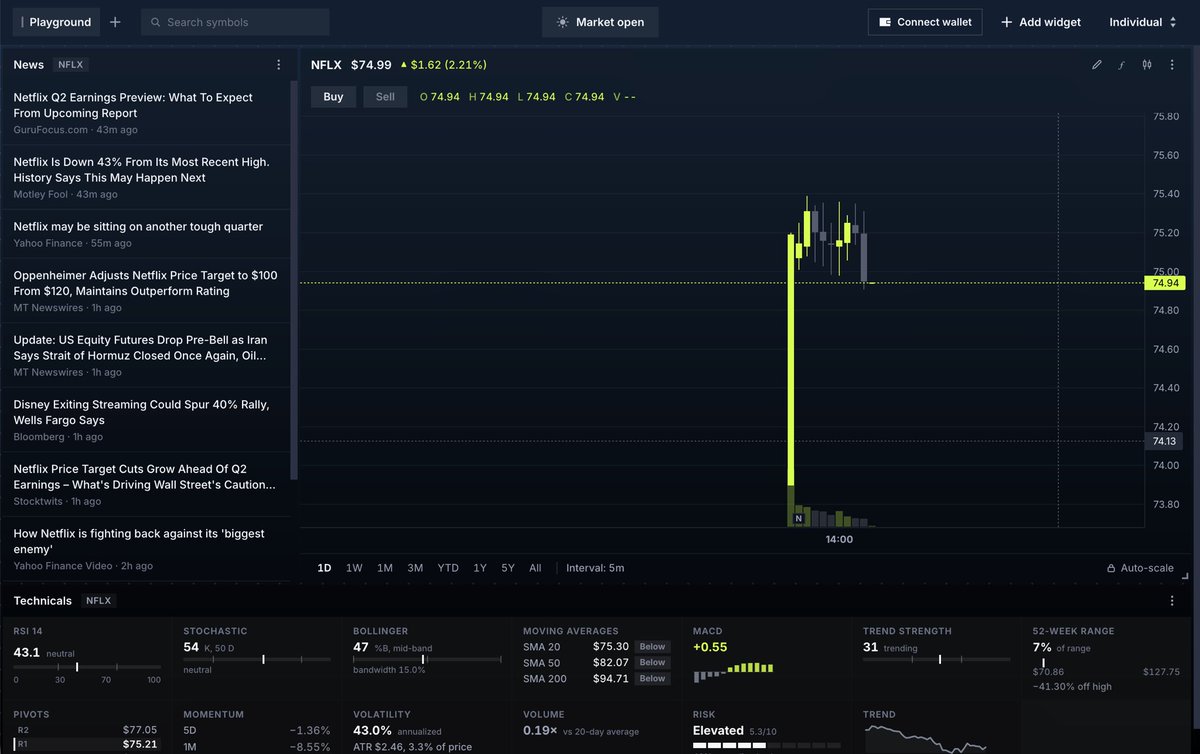The image size is (1200, 754).
Task: Open the indicators function icon
Action: [1121, 65]
